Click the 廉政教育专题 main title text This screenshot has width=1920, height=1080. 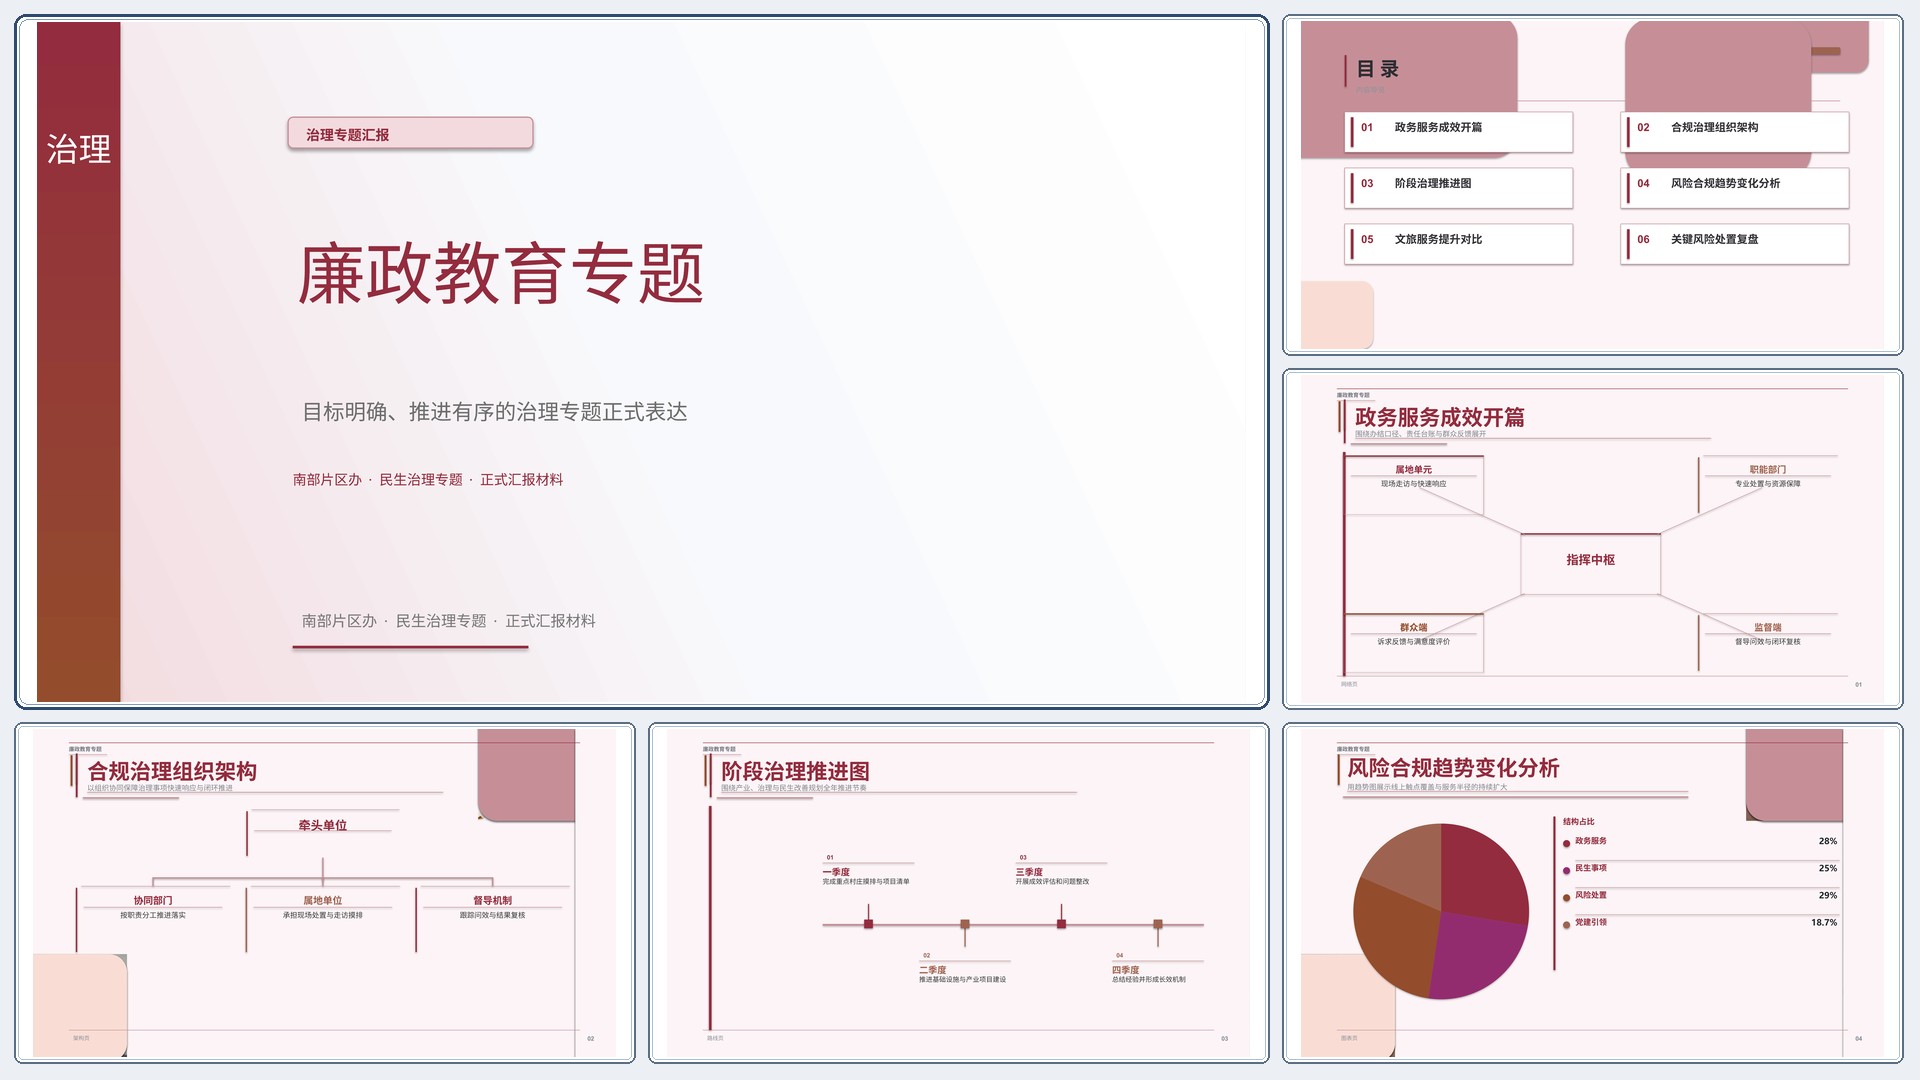(500, 274)
